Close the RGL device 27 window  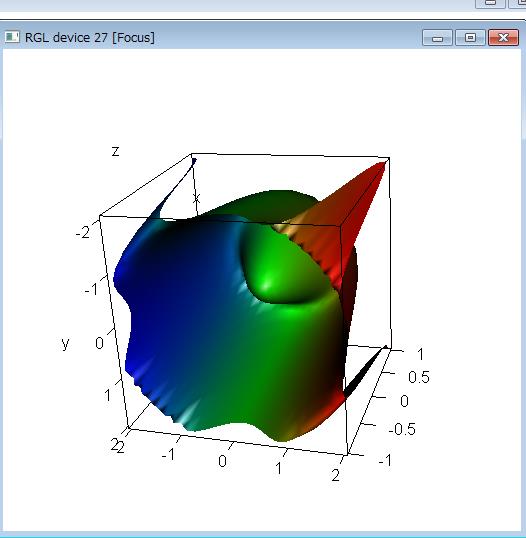[x=503, y=37]
